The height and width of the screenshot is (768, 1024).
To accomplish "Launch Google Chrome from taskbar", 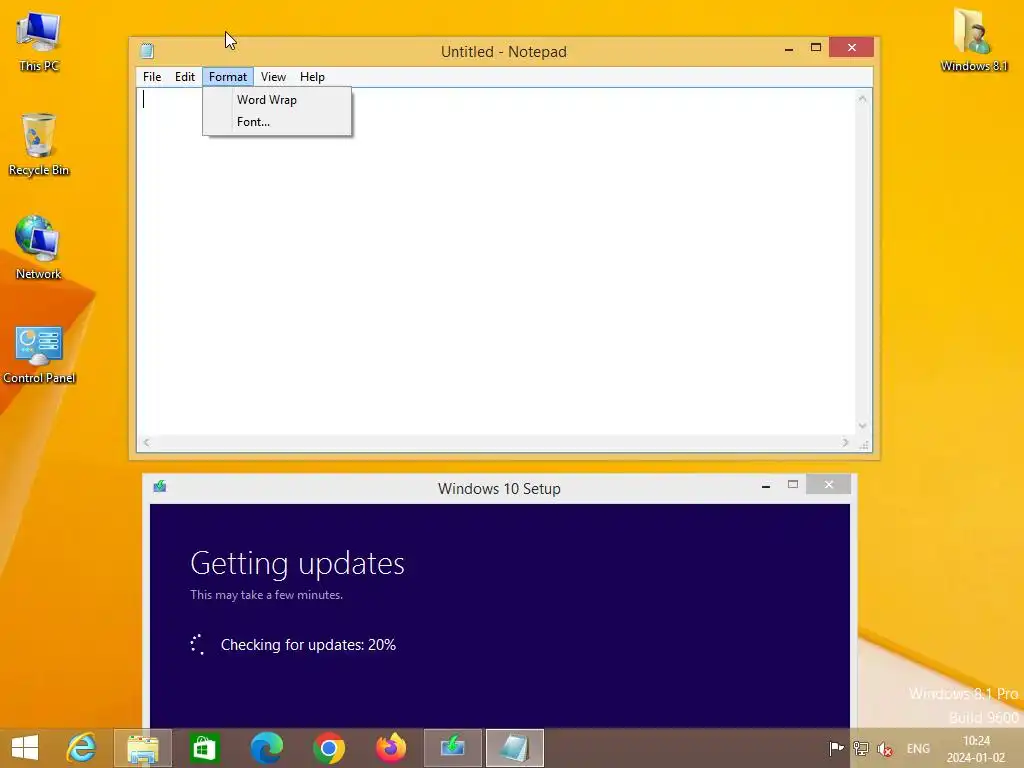I will [x=328, y=748].
